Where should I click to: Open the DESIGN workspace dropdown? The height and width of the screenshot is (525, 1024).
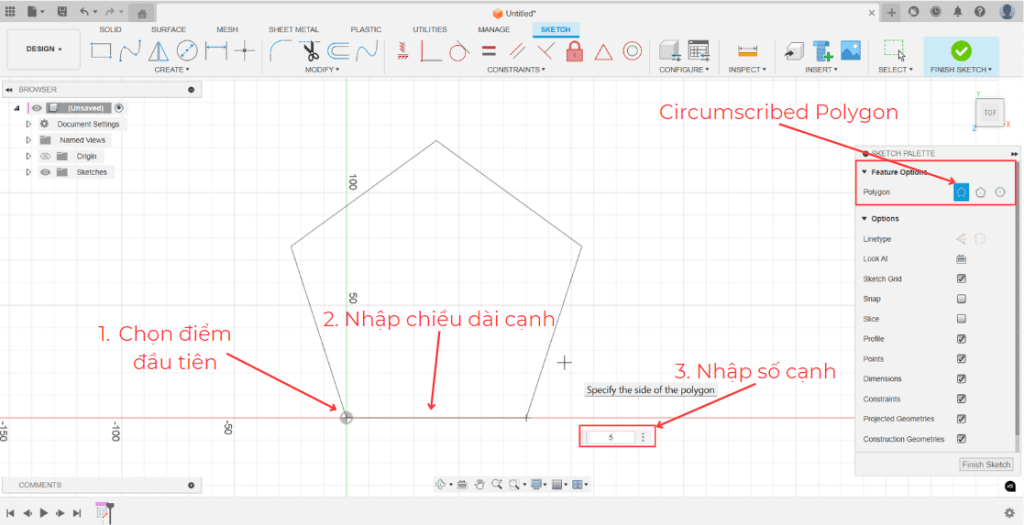[x=43, y=49]
